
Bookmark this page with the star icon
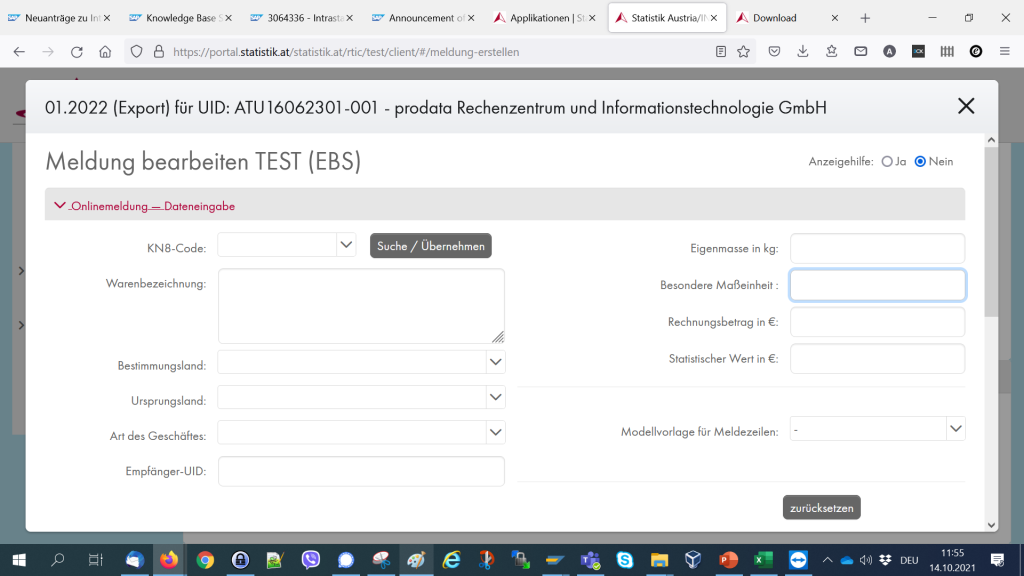point(744,52)
